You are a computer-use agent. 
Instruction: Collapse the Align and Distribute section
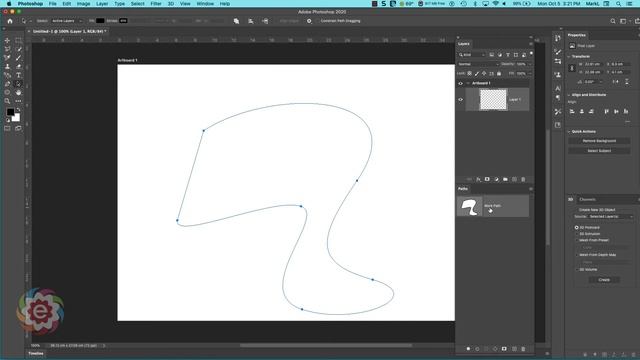[x=569, y=95]
